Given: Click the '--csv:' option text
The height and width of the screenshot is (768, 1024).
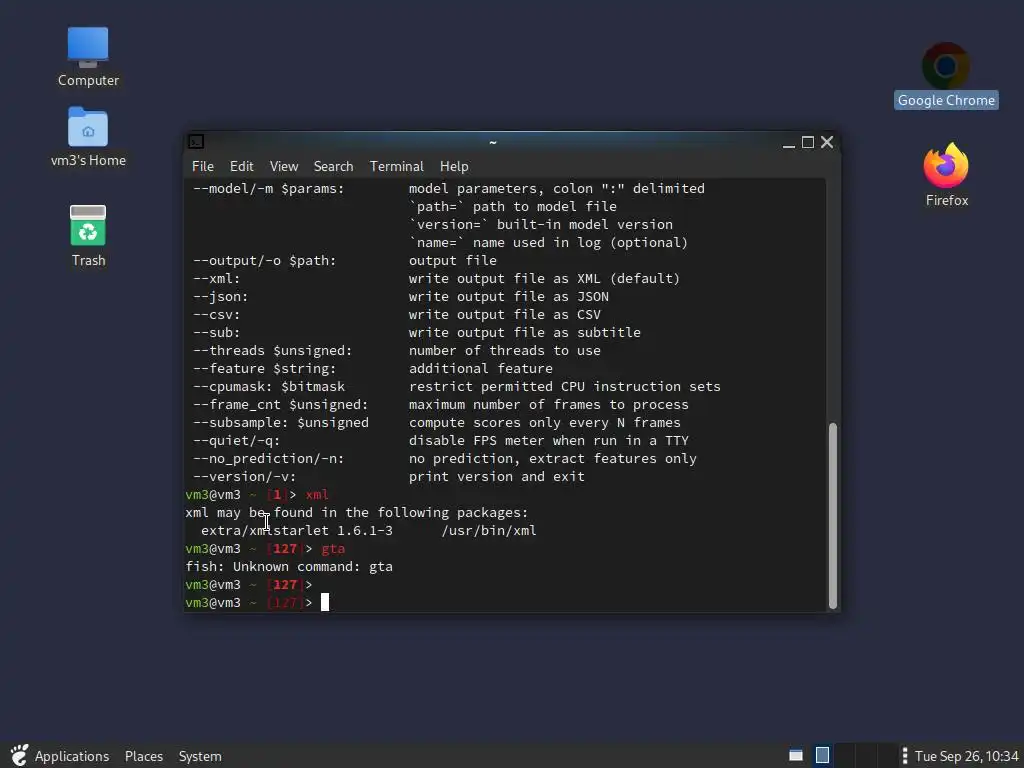Looking at the screenshot, I should pos(217,315).
